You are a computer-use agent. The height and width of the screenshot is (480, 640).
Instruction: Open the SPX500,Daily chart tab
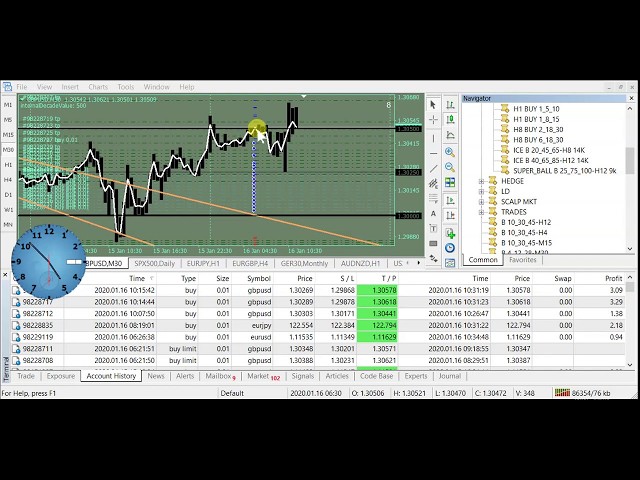(154, 263)
